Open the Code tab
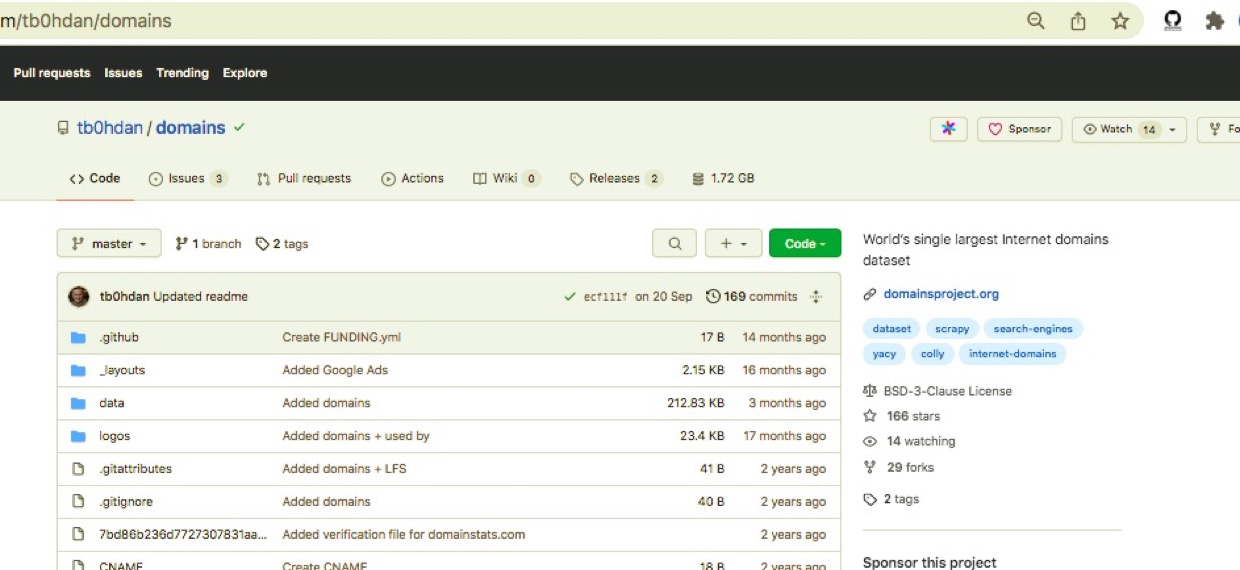 pos(95,179)
